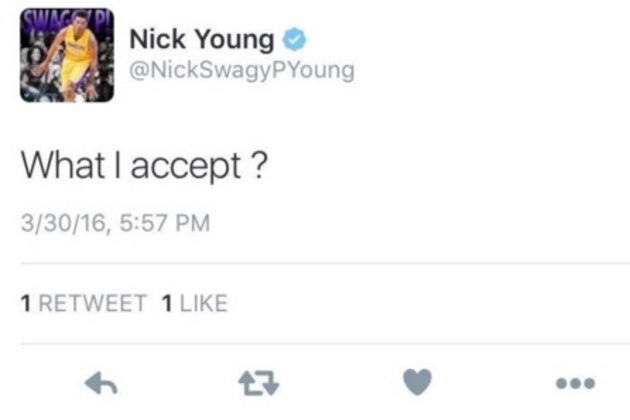The height and width of the screenshot is (420, 630).
Task: Click the blue verified badge
Action: click(295, 39)
